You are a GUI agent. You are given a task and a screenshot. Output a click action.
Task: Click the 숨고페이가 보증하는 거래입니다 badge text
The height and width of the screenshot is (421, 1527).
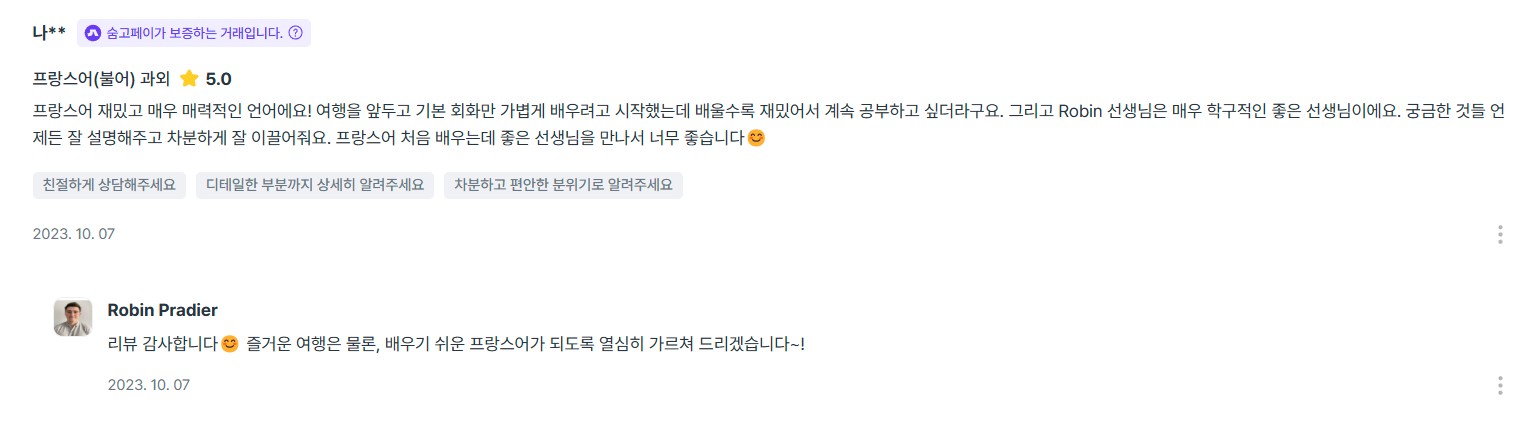coord(194,33)
